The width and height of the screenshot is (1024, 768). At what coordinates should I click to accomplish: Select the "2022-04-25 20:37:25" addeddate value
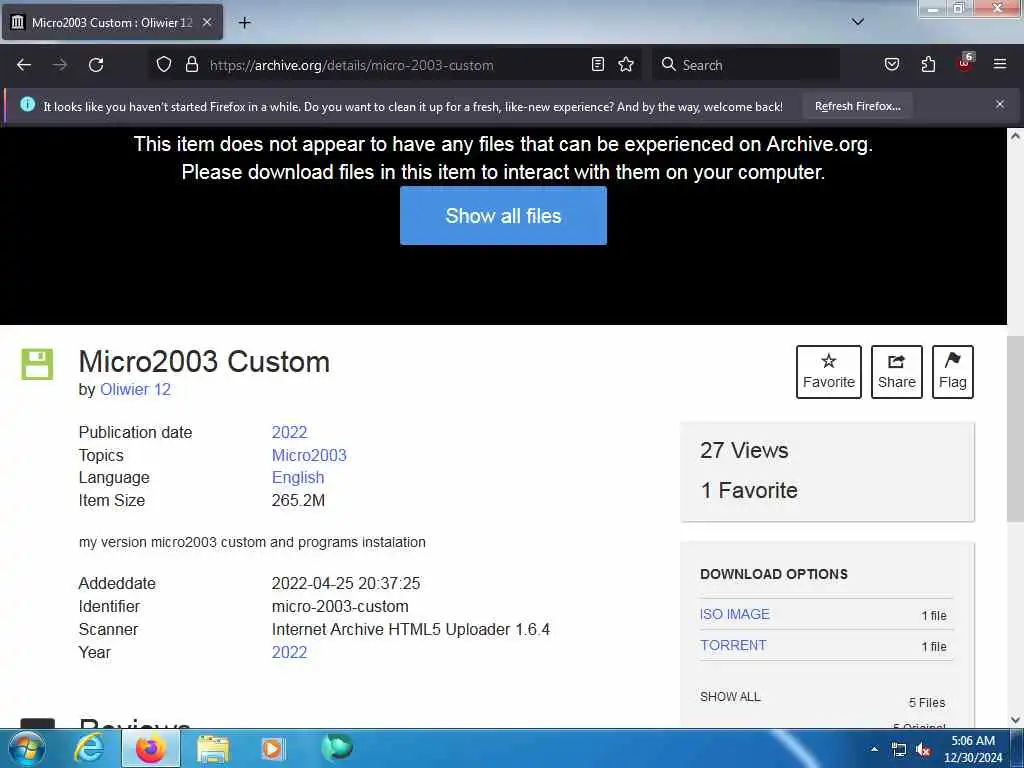point(346,583)
